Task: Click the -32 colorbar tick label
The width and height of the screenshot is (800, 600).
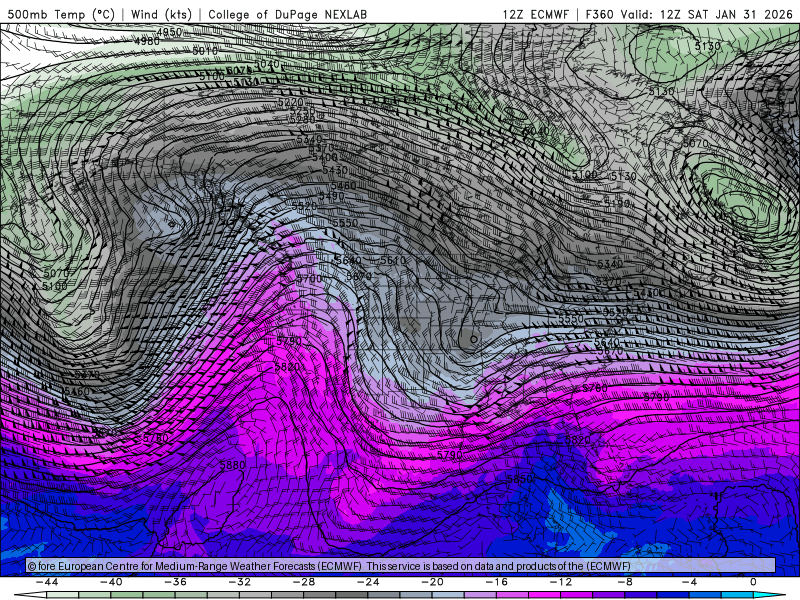Action: pos(240,582)
